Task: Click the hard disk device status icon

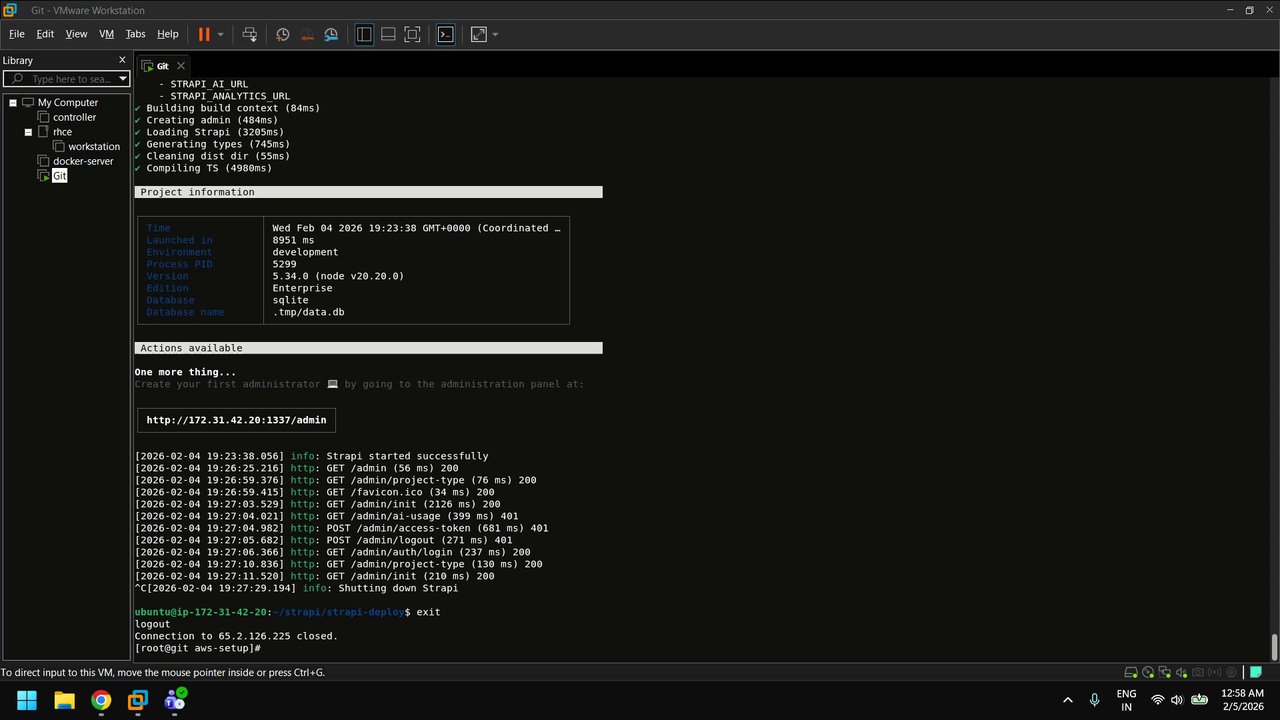Action: point(1131,673)
